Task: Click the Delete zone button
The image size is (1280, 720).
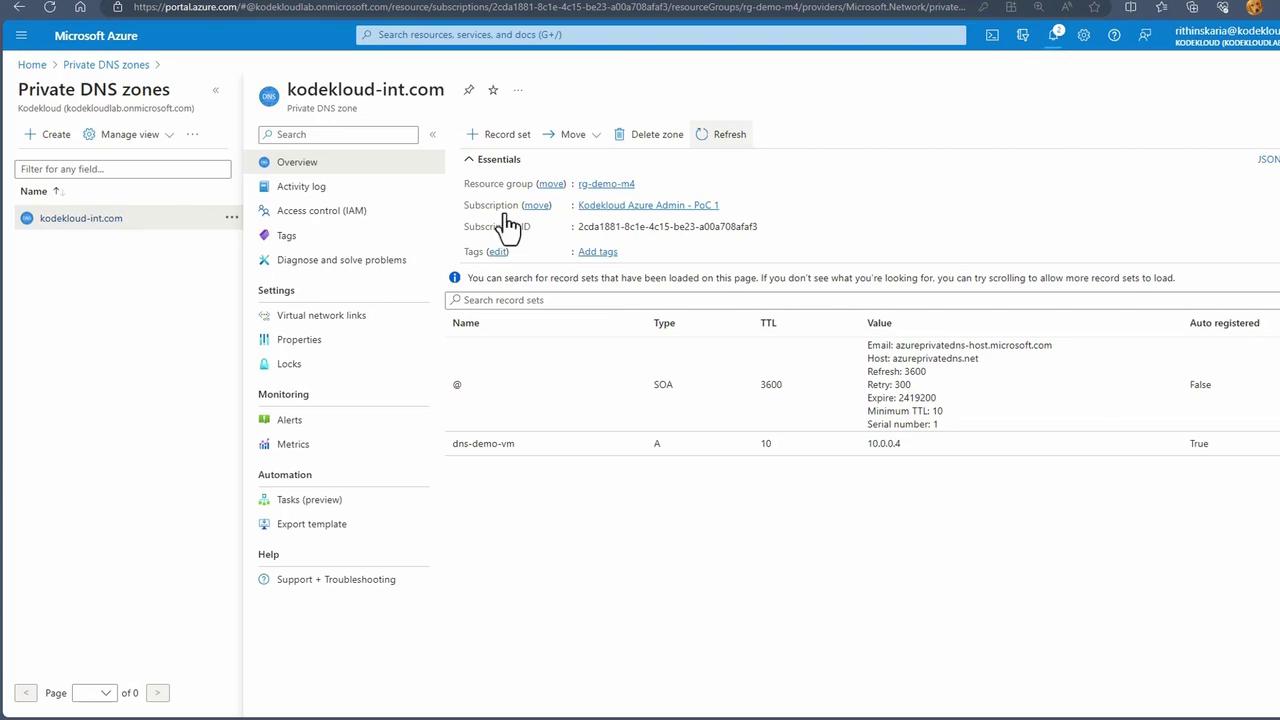Action: click(649, 134)
